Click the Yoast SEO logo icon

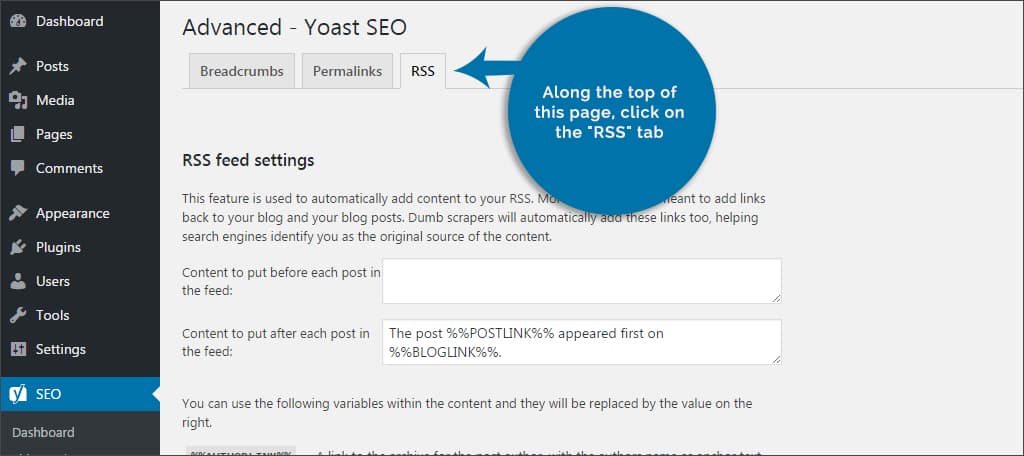18,394
